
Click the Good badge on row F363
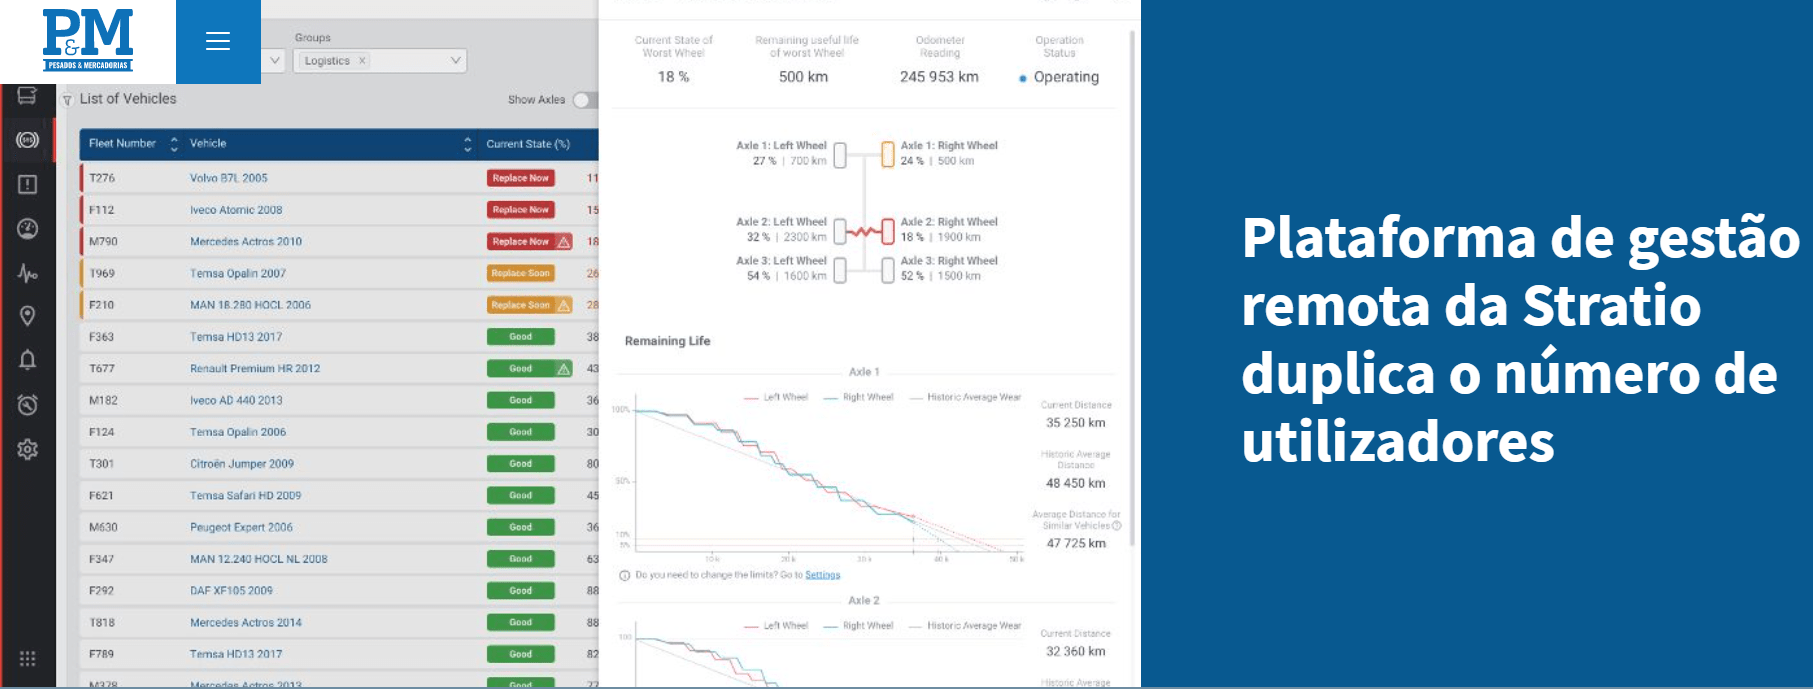pyautogui.click(x=520, y=337)
